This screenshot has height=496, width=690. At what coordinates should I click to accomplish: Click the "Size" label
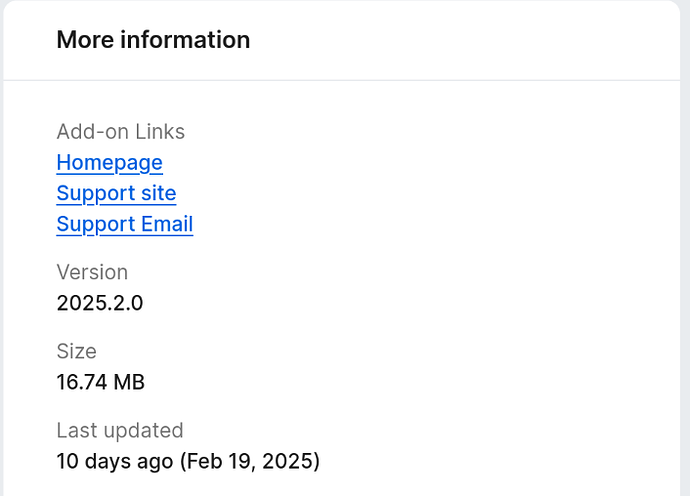point(76,351)
